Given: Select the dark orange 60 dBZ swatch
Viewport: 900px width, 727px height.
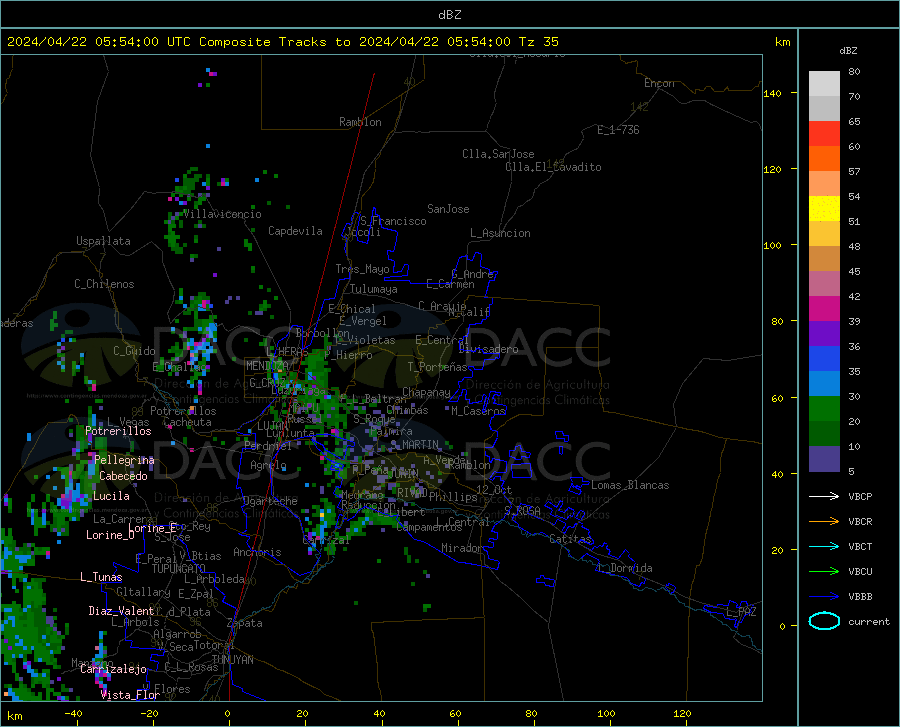Looking at the screenshot, I should pyautogui.click(x=824, y=159).
